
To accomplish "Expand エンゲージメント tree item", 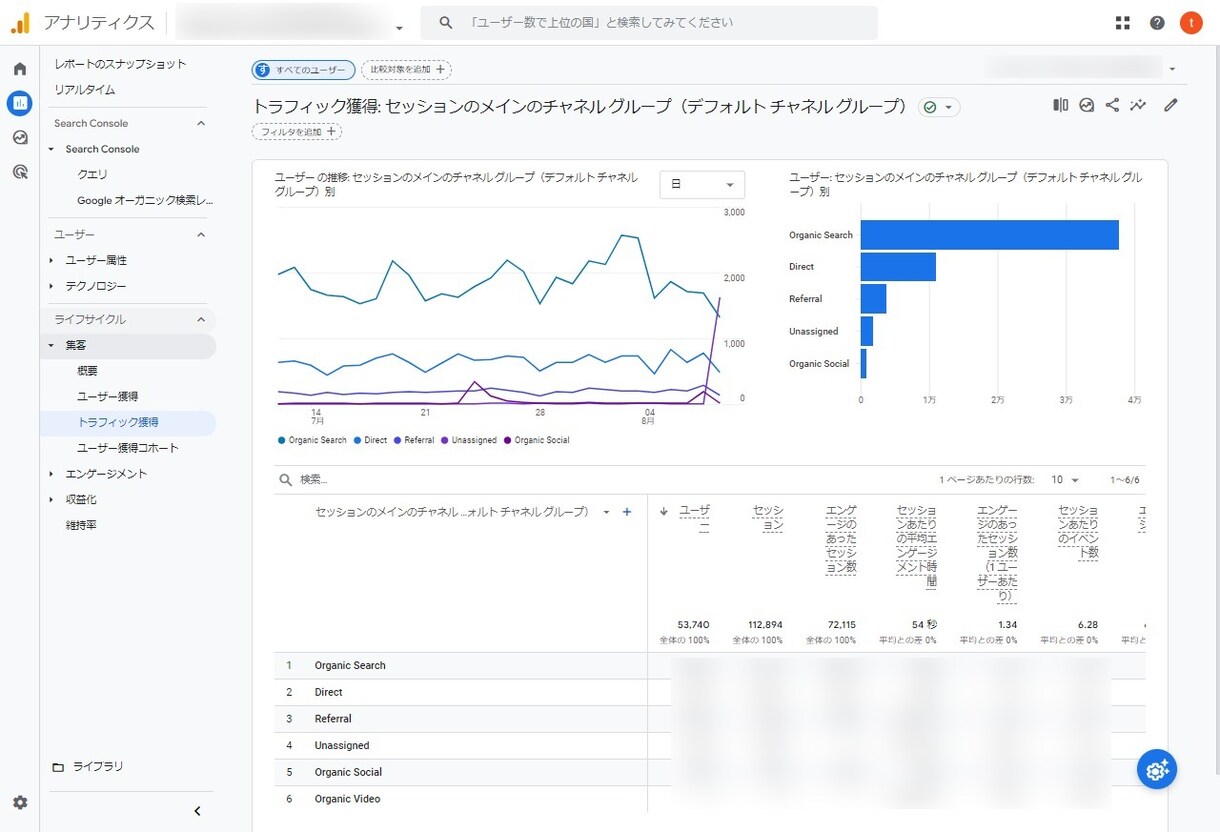I will click(x=51, y=474).
